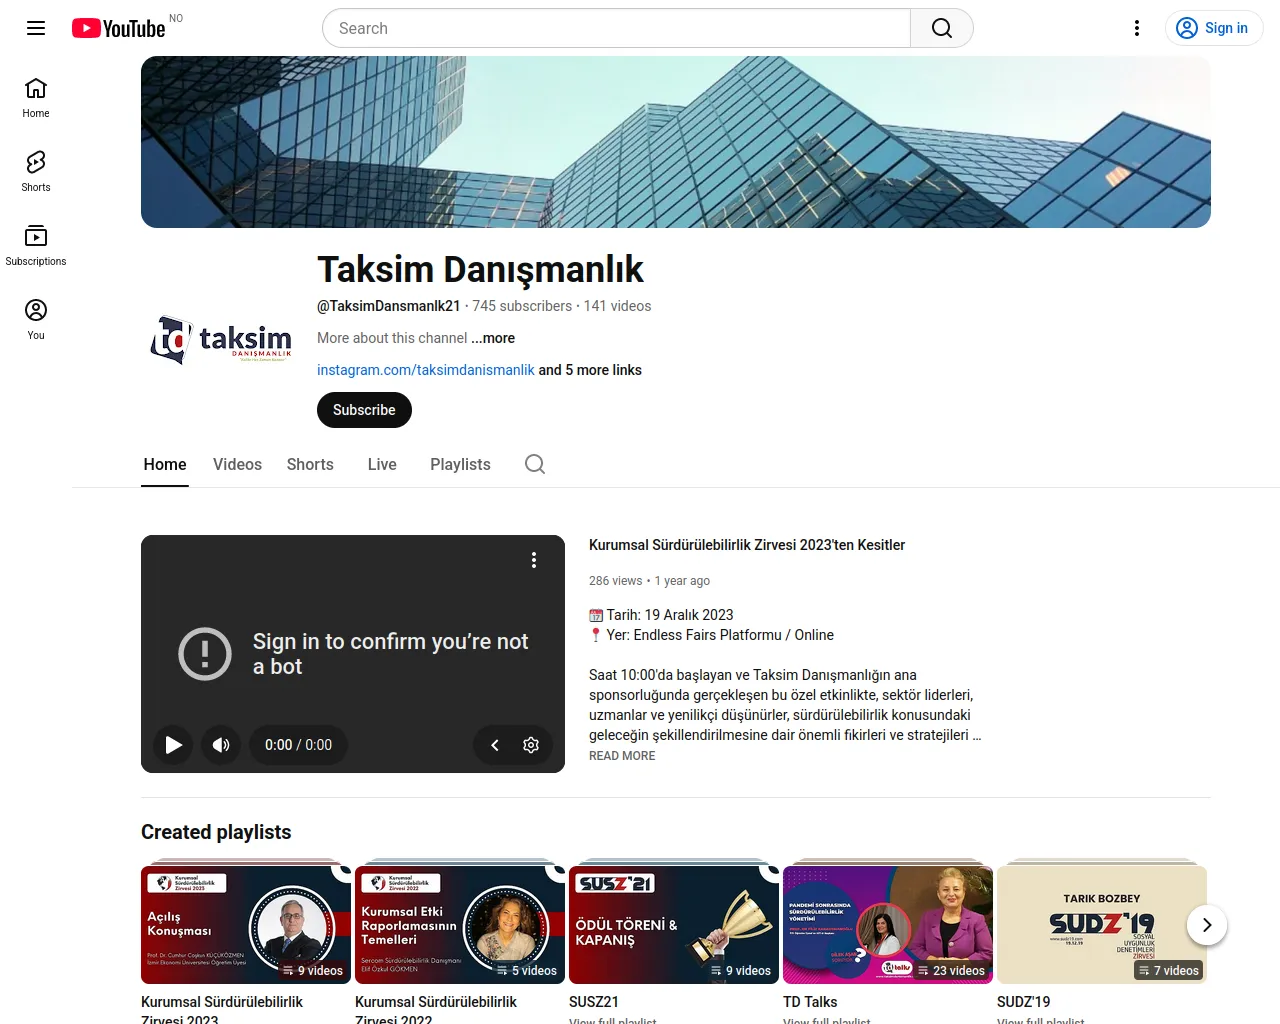
Task: Switch to the Live tab
Action: [382, 464]
